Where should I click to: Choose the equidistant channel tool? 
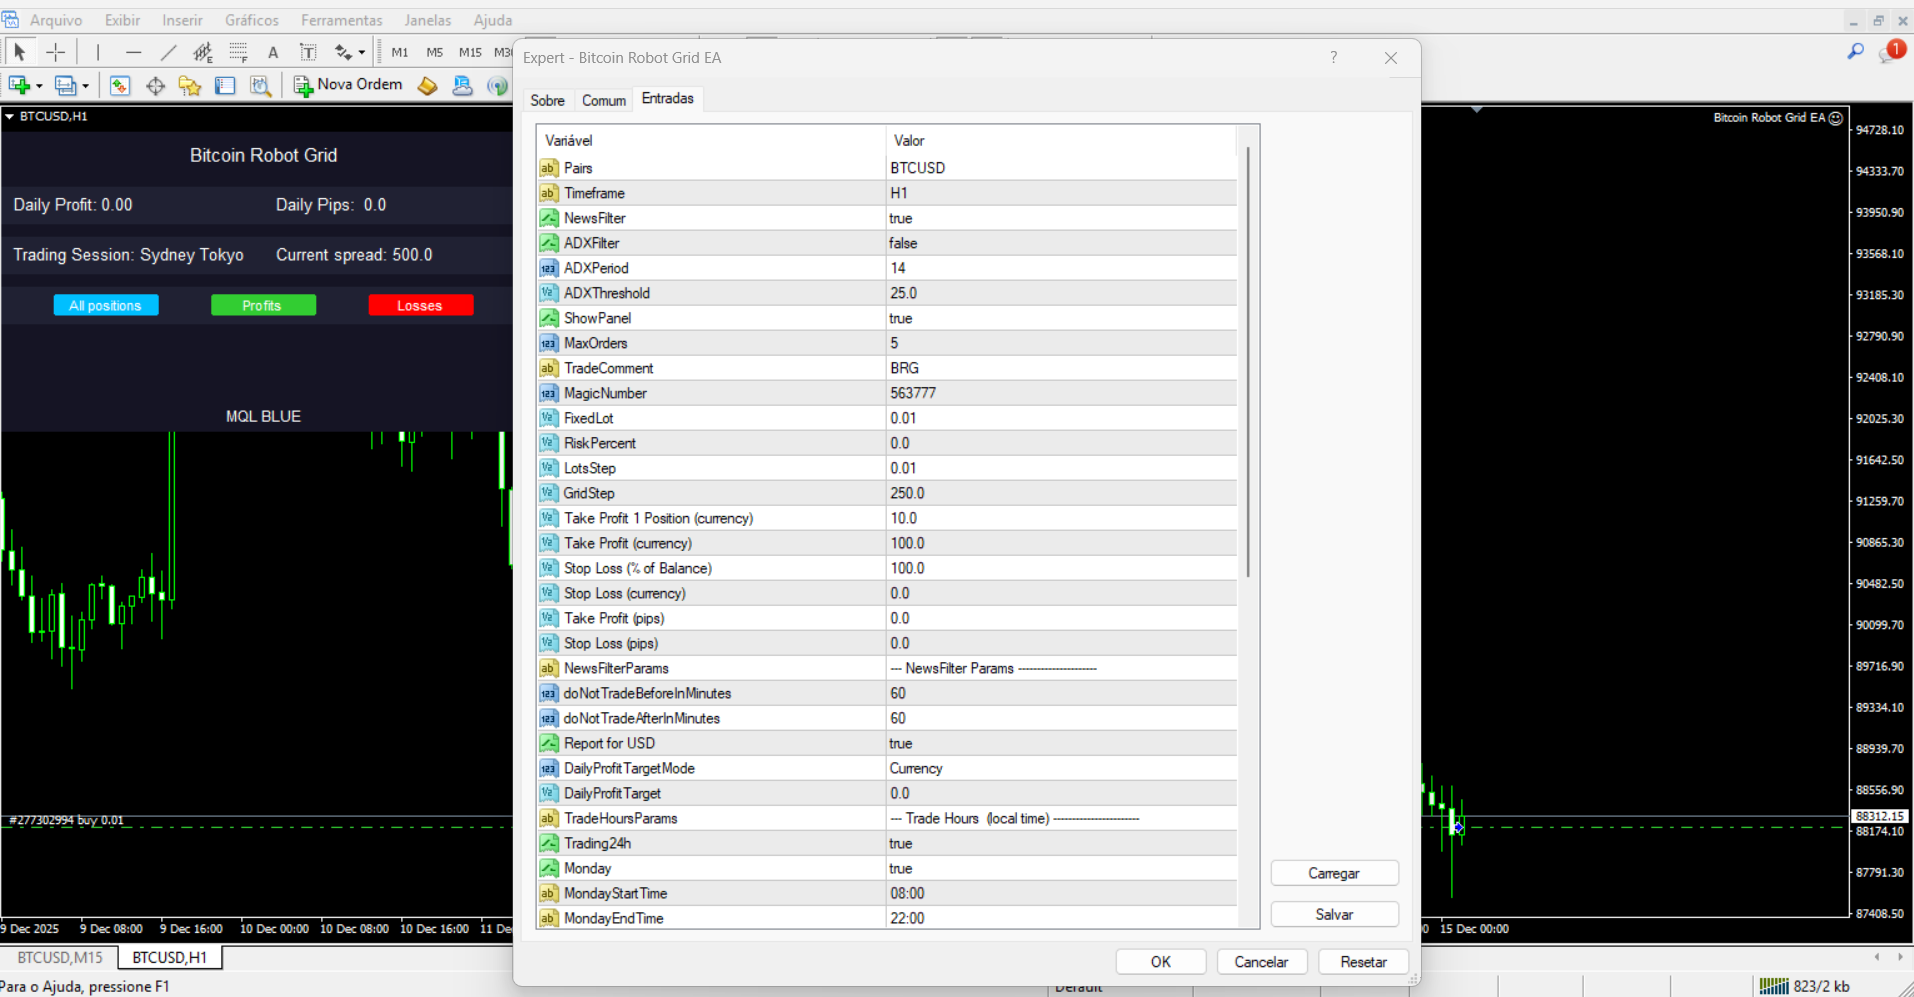click(x=203, y=52)
